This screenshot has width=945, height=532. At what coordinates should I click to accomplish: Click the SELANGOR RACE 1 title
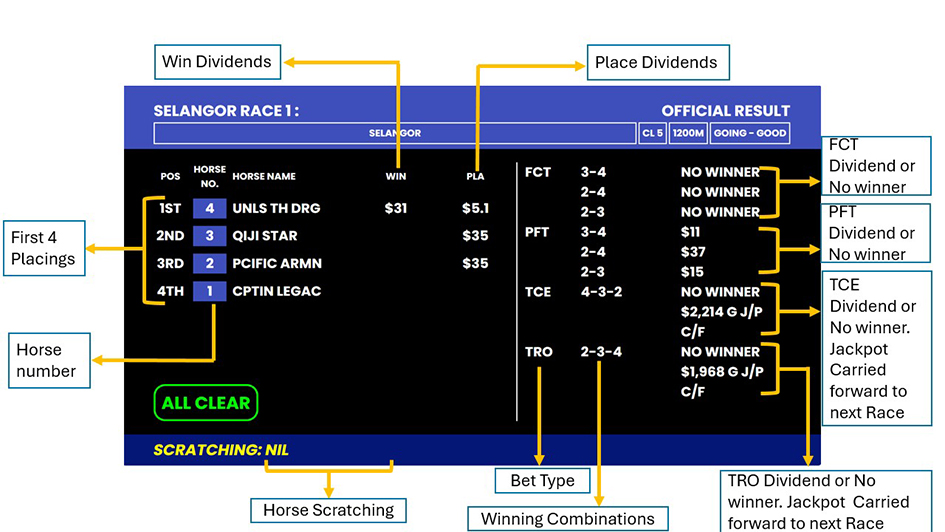pos(226,111)
